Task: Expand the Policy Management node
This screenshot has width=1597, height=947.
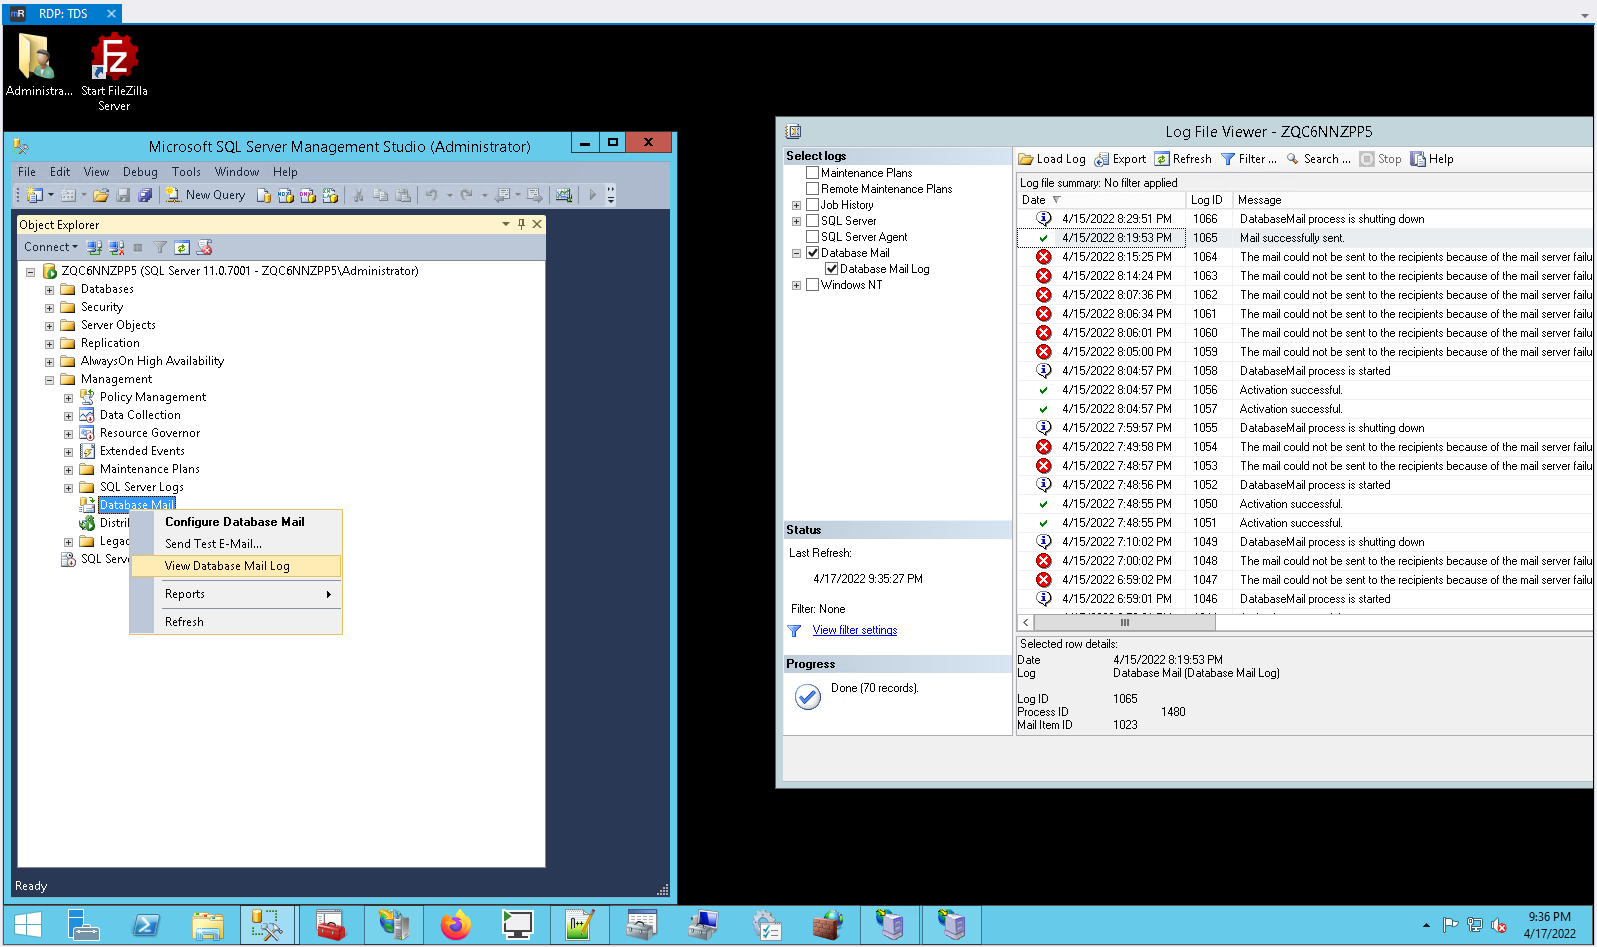Action: [x=68, y=398]
